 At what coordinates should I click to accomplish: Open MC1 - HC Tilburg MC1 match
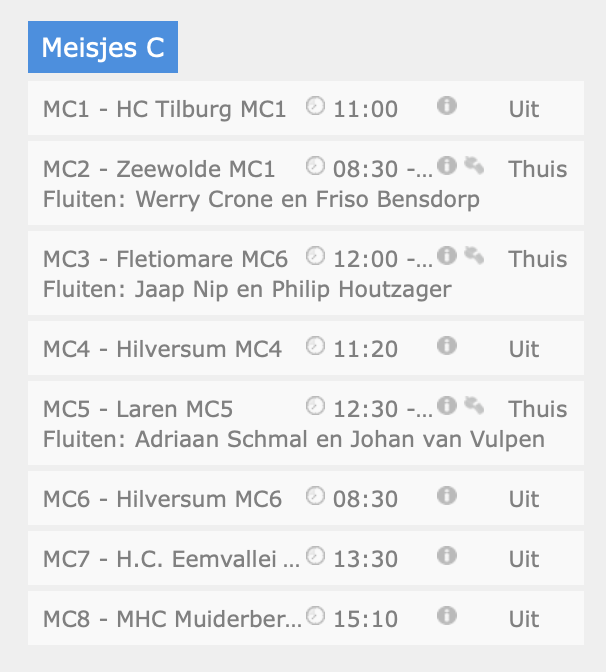pyautogui.click(x=164, y=109)
